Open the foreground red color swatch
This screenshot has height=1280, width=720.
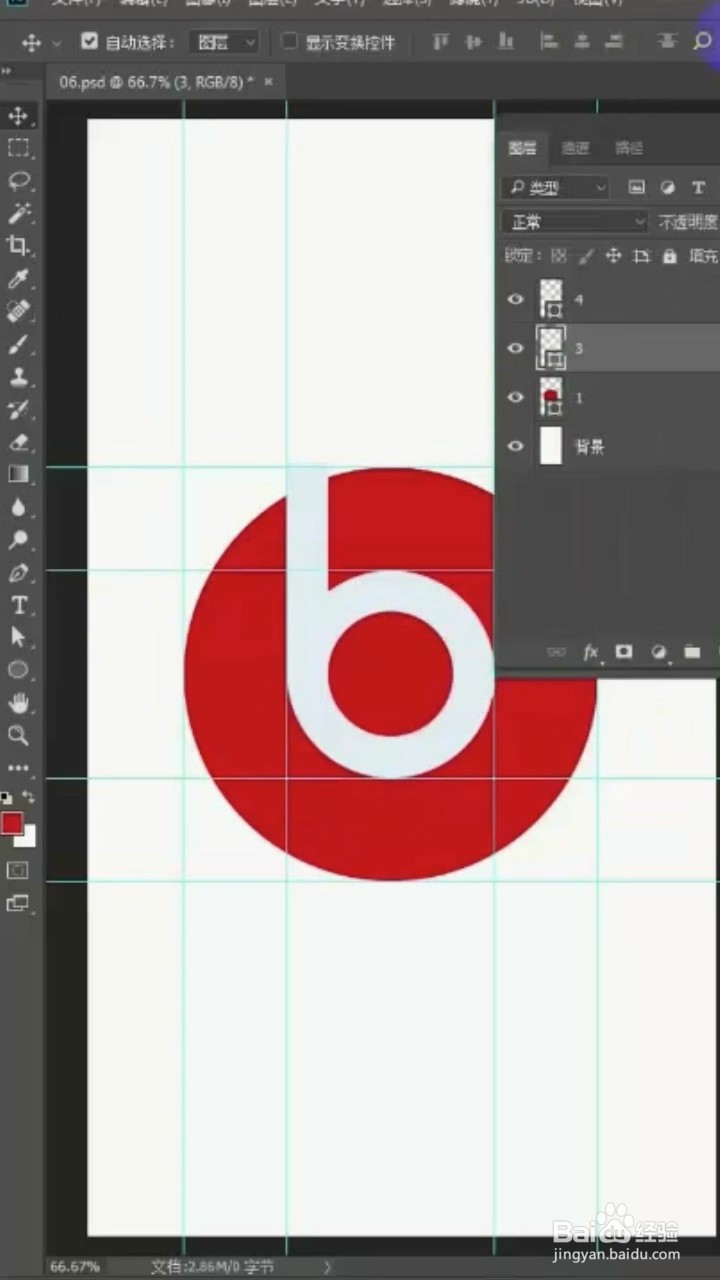click(12, 824)
